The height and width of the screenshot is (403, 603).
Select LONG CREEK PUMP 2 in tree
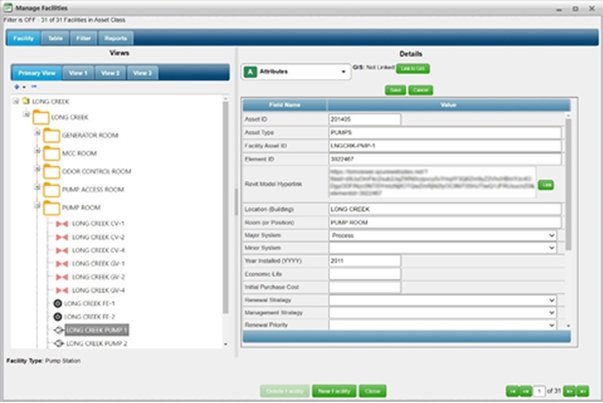point(95,343)
